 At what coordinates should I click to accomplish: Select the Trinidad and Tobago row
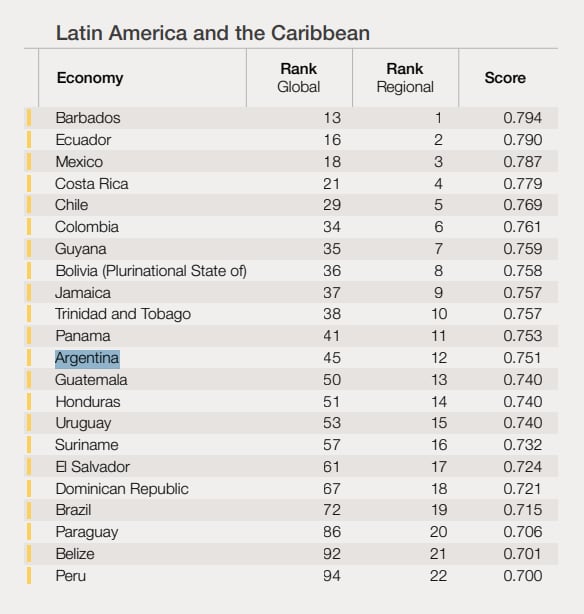(x=291, y=314)
